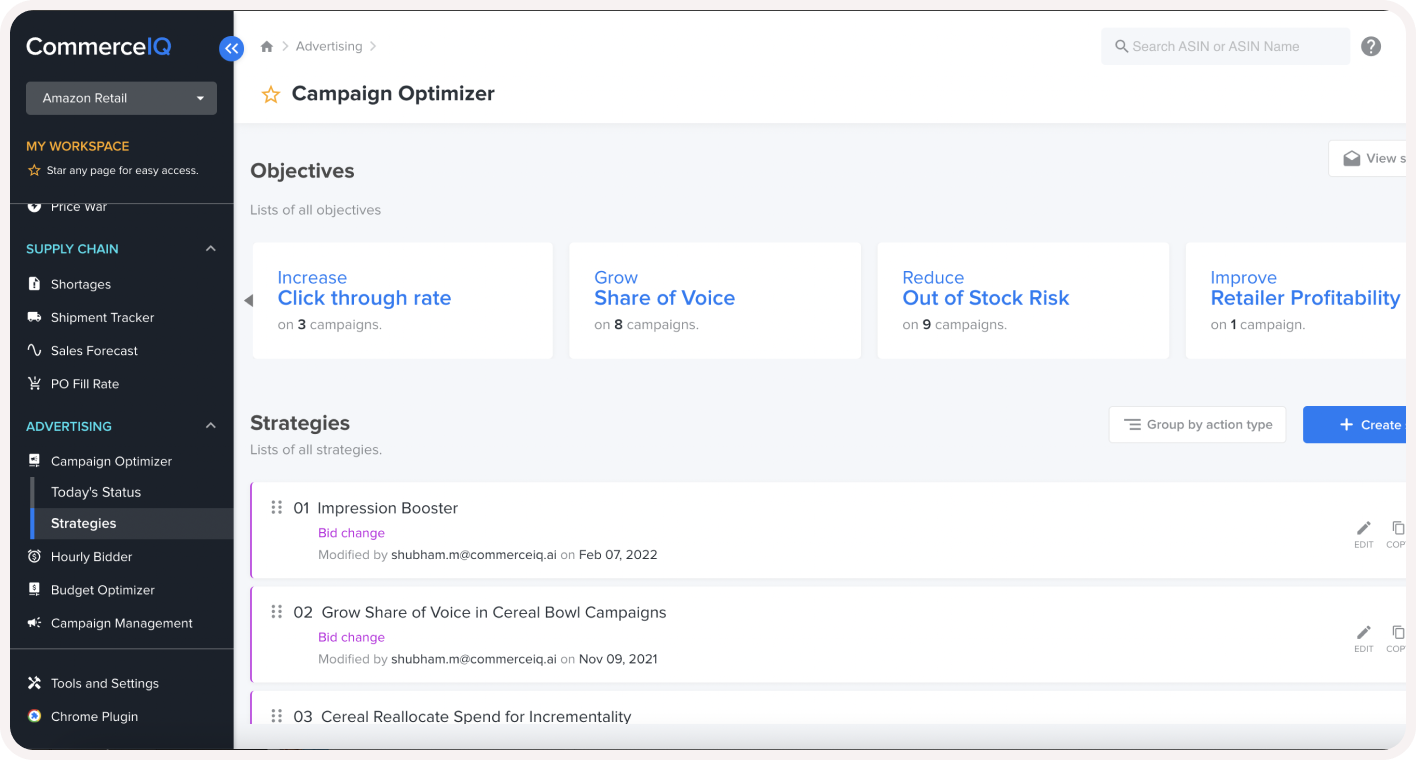The height and width of the screenshot is (760, 1416).
Task: Grab the drag handle of 01 Impression Booster
Action: click(x=277, y=508)
